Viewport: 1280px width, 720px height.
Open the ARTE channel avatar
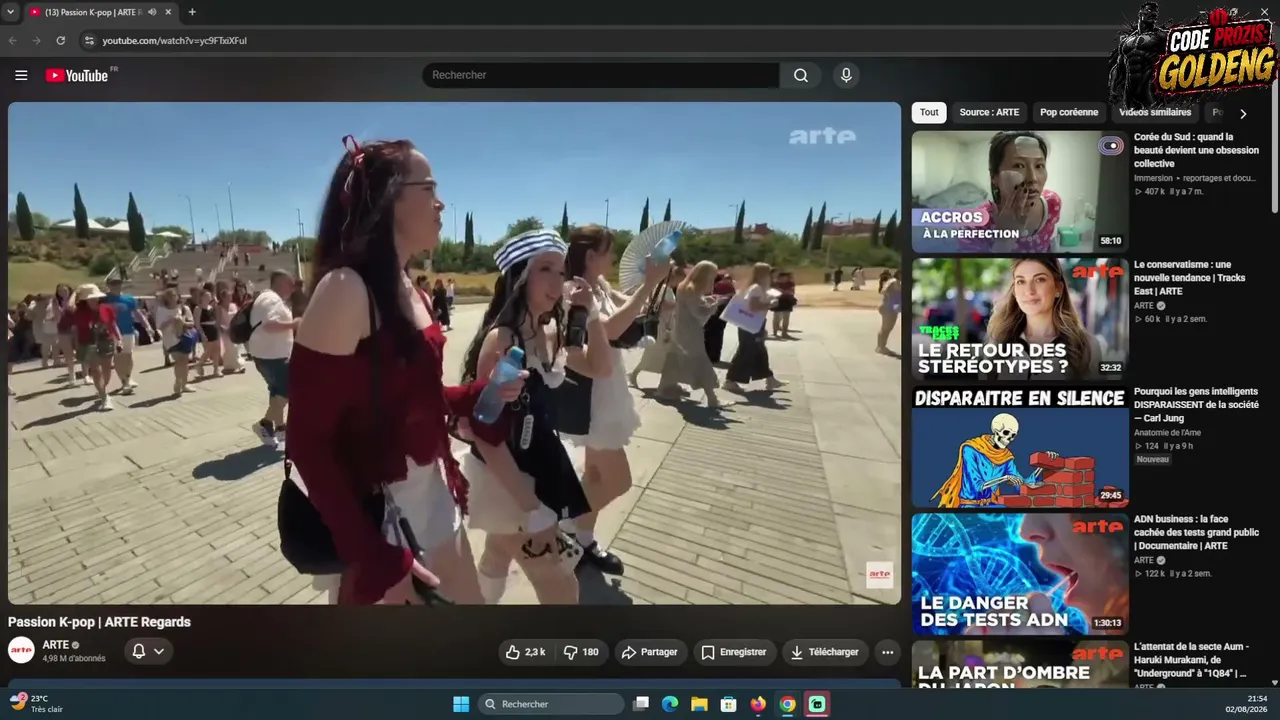pos(21,651)
